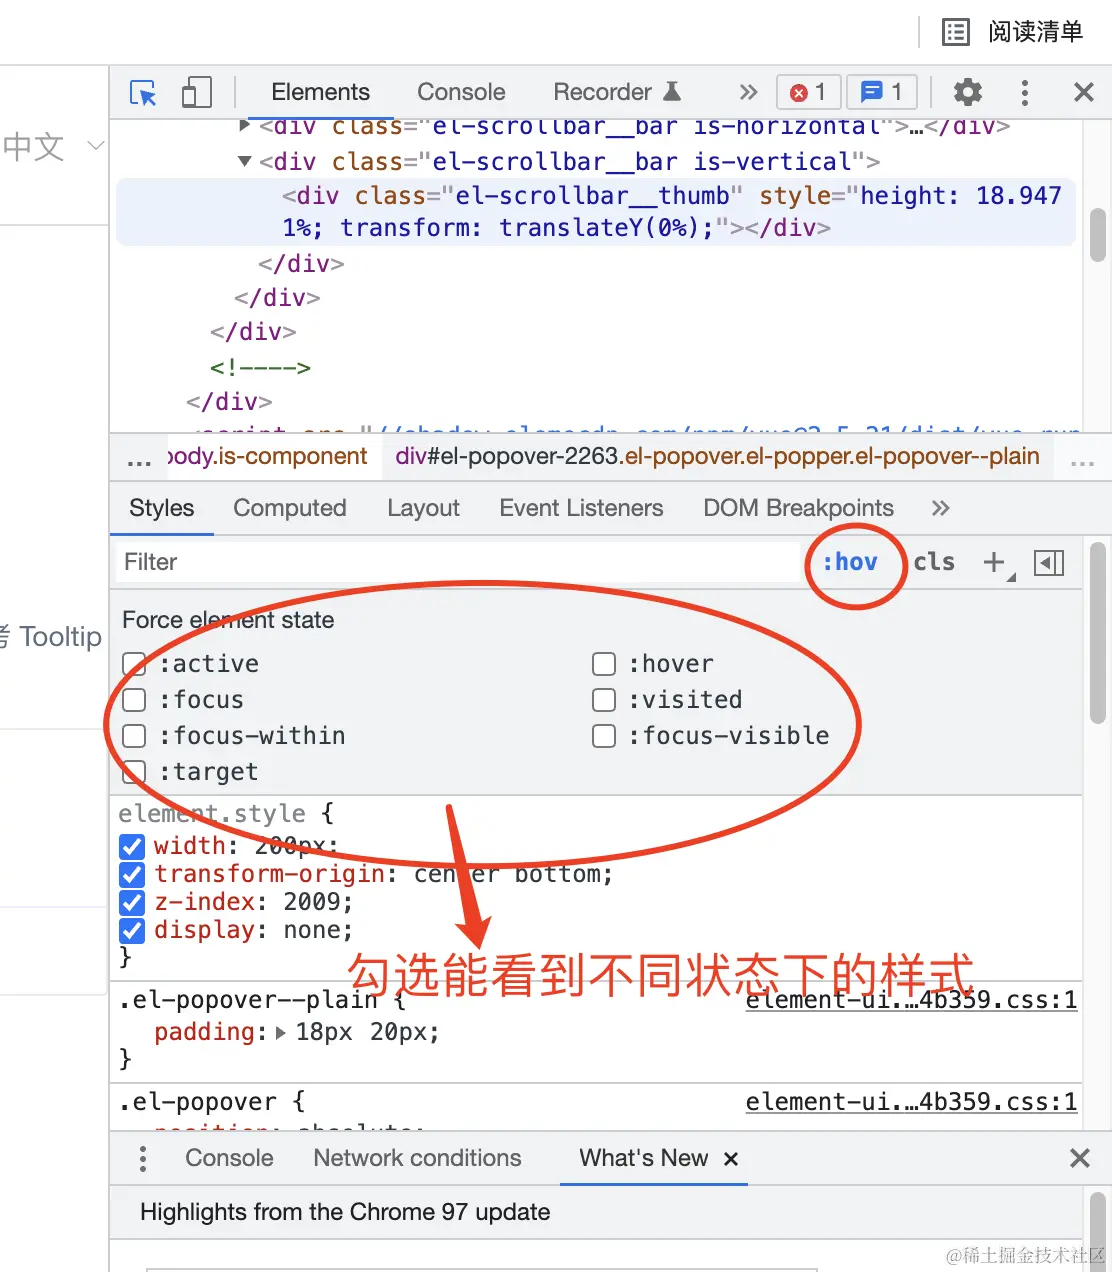Select the What's New drawer tab
Image resolution: width=1112 pixels, height=1272 pixels.
coord(643,1158)
